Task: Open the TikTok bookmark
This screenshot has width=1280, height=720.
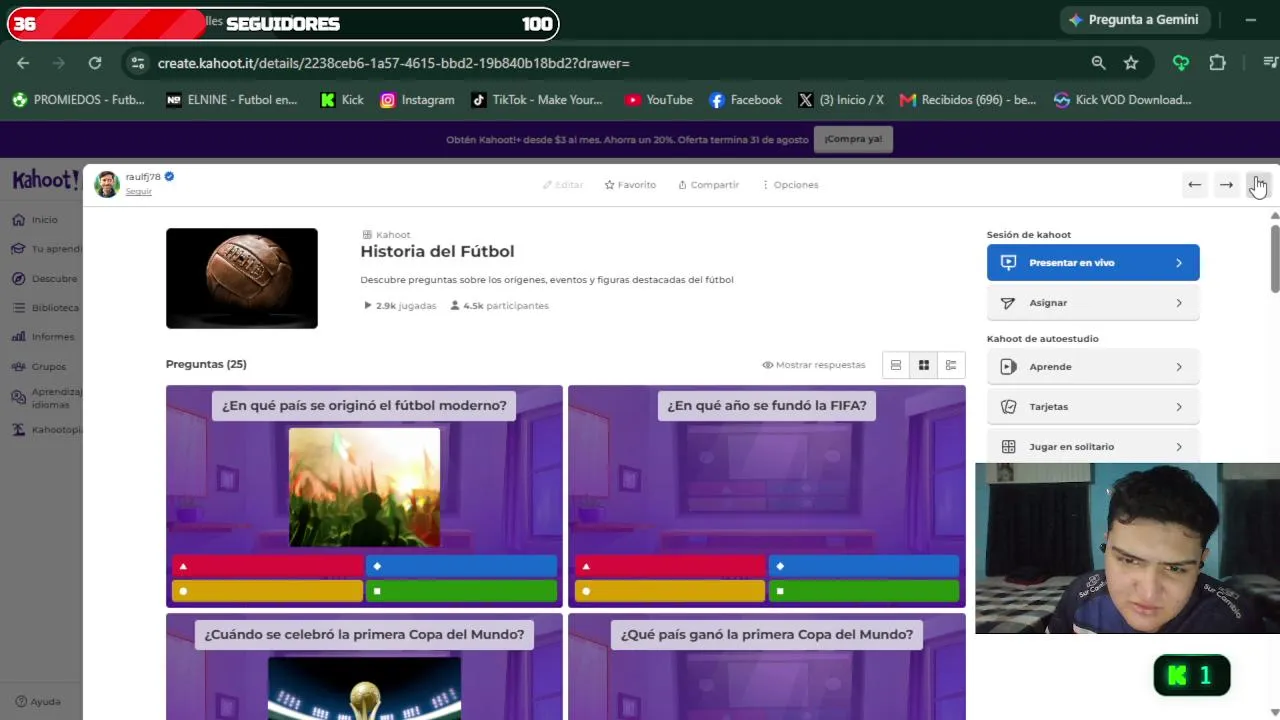Action: [x=537, y=100]
